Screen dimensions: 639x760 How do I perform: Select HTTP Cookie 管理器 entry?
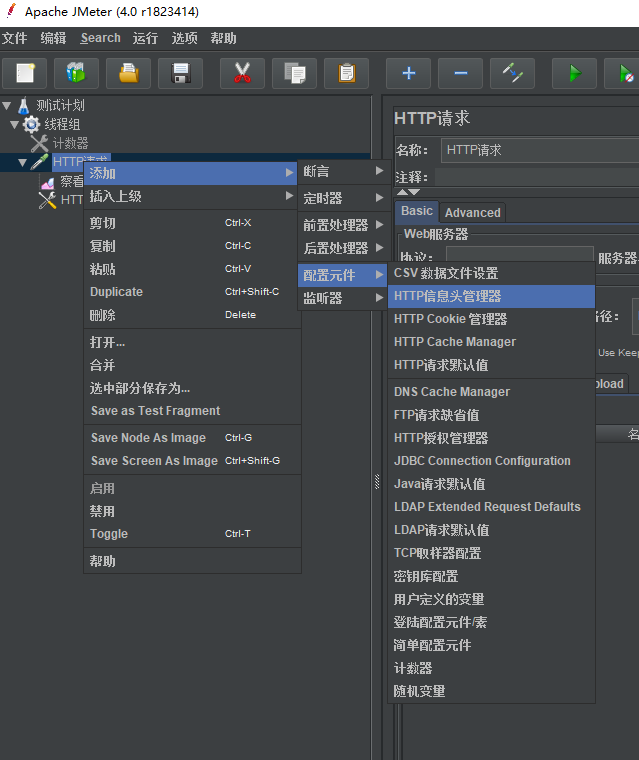pyautogui.click(x=491, y=319)
